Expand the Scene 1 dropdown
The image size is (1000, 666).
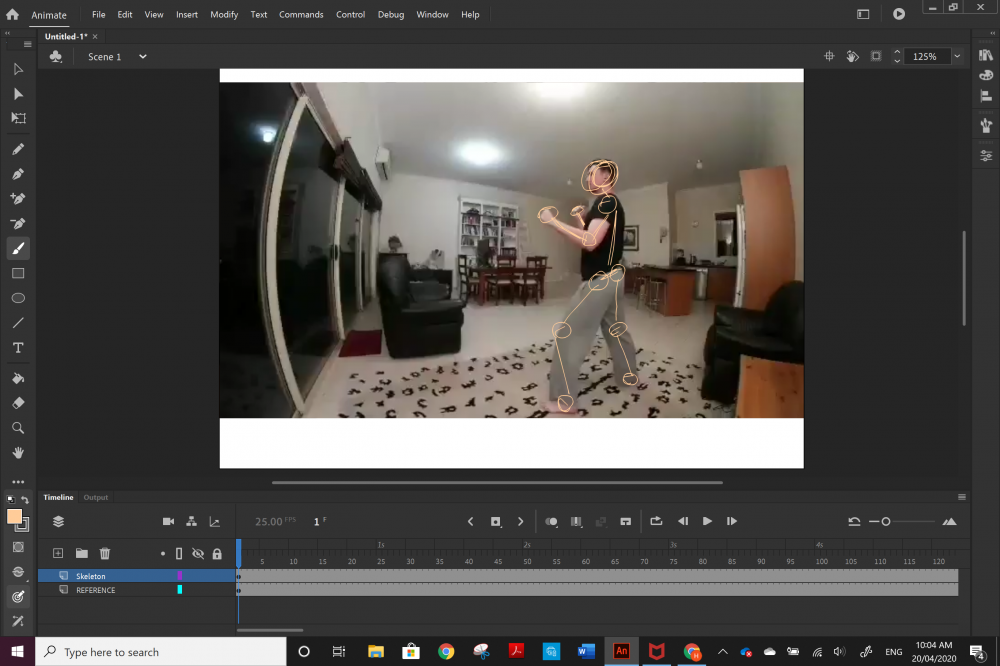coord(142,57)
